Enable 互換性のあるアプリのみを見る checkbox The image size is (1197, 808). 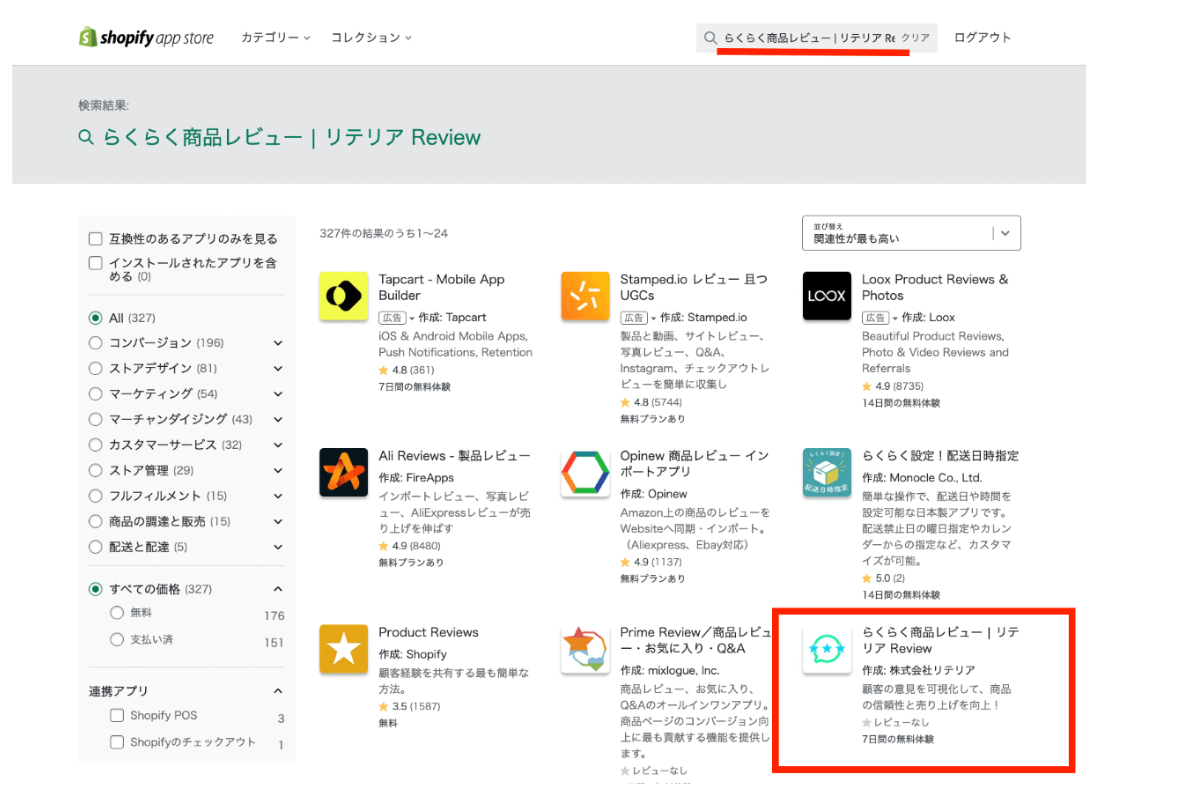click(x=95, y=238)
